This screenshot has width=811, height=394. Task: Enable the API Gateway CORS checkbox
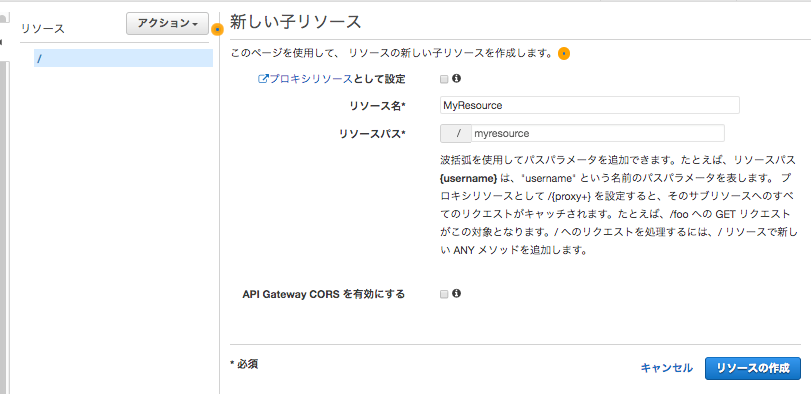(443, 294)
